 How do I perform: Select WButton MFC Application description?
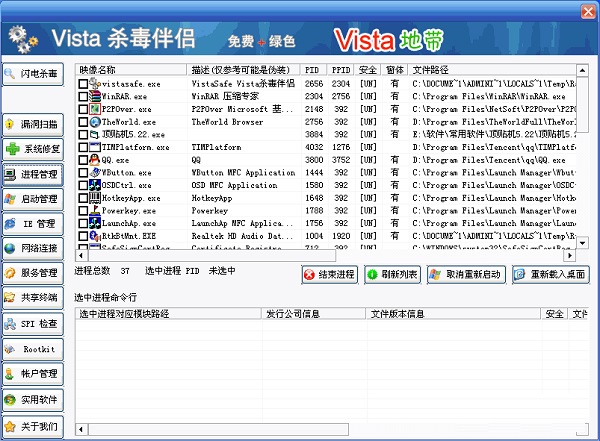[x=243, y=173]
